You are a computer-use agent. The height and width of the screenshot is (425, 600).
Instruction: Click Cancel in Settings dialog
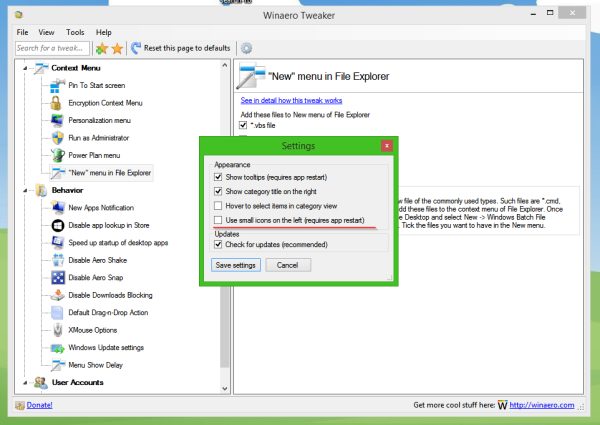tap(288, 265)
